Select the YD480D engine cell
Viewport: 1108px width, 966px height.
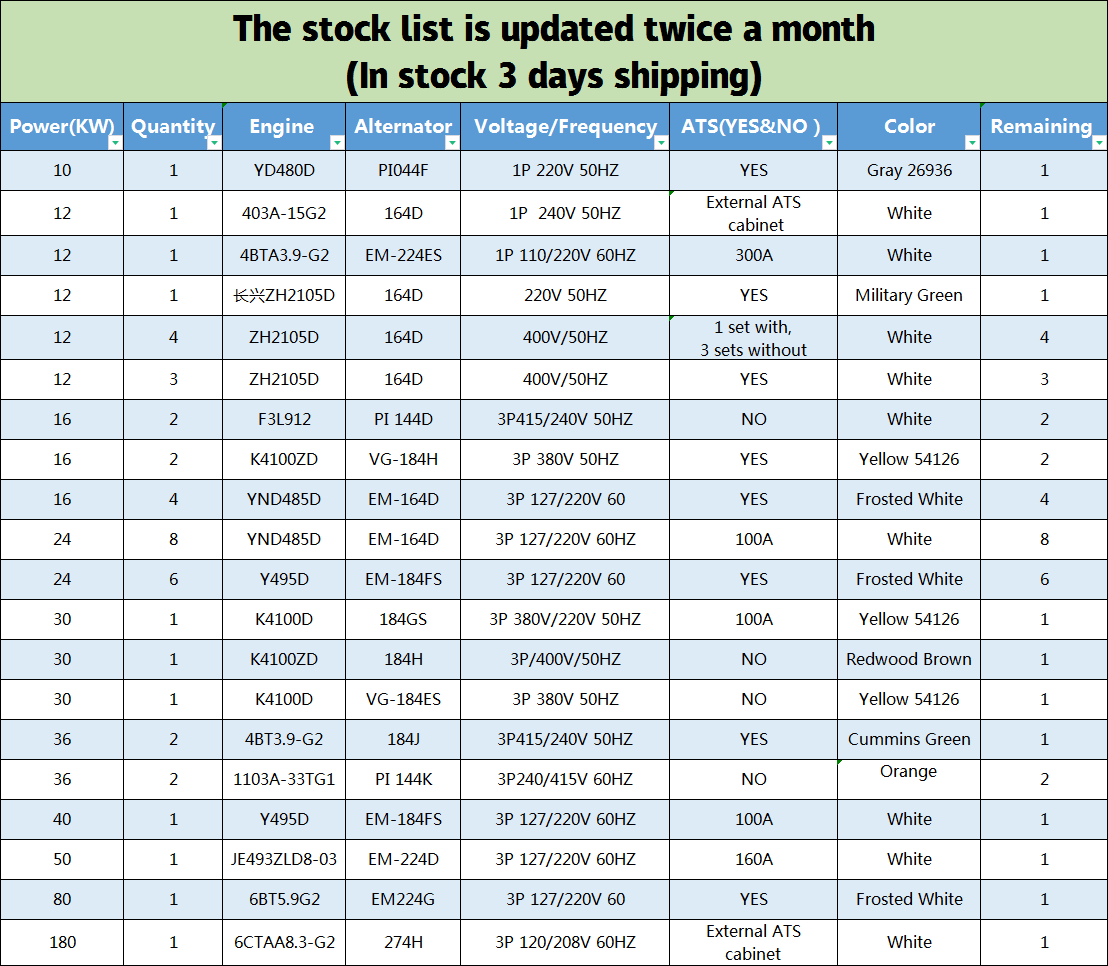[284, 171]
